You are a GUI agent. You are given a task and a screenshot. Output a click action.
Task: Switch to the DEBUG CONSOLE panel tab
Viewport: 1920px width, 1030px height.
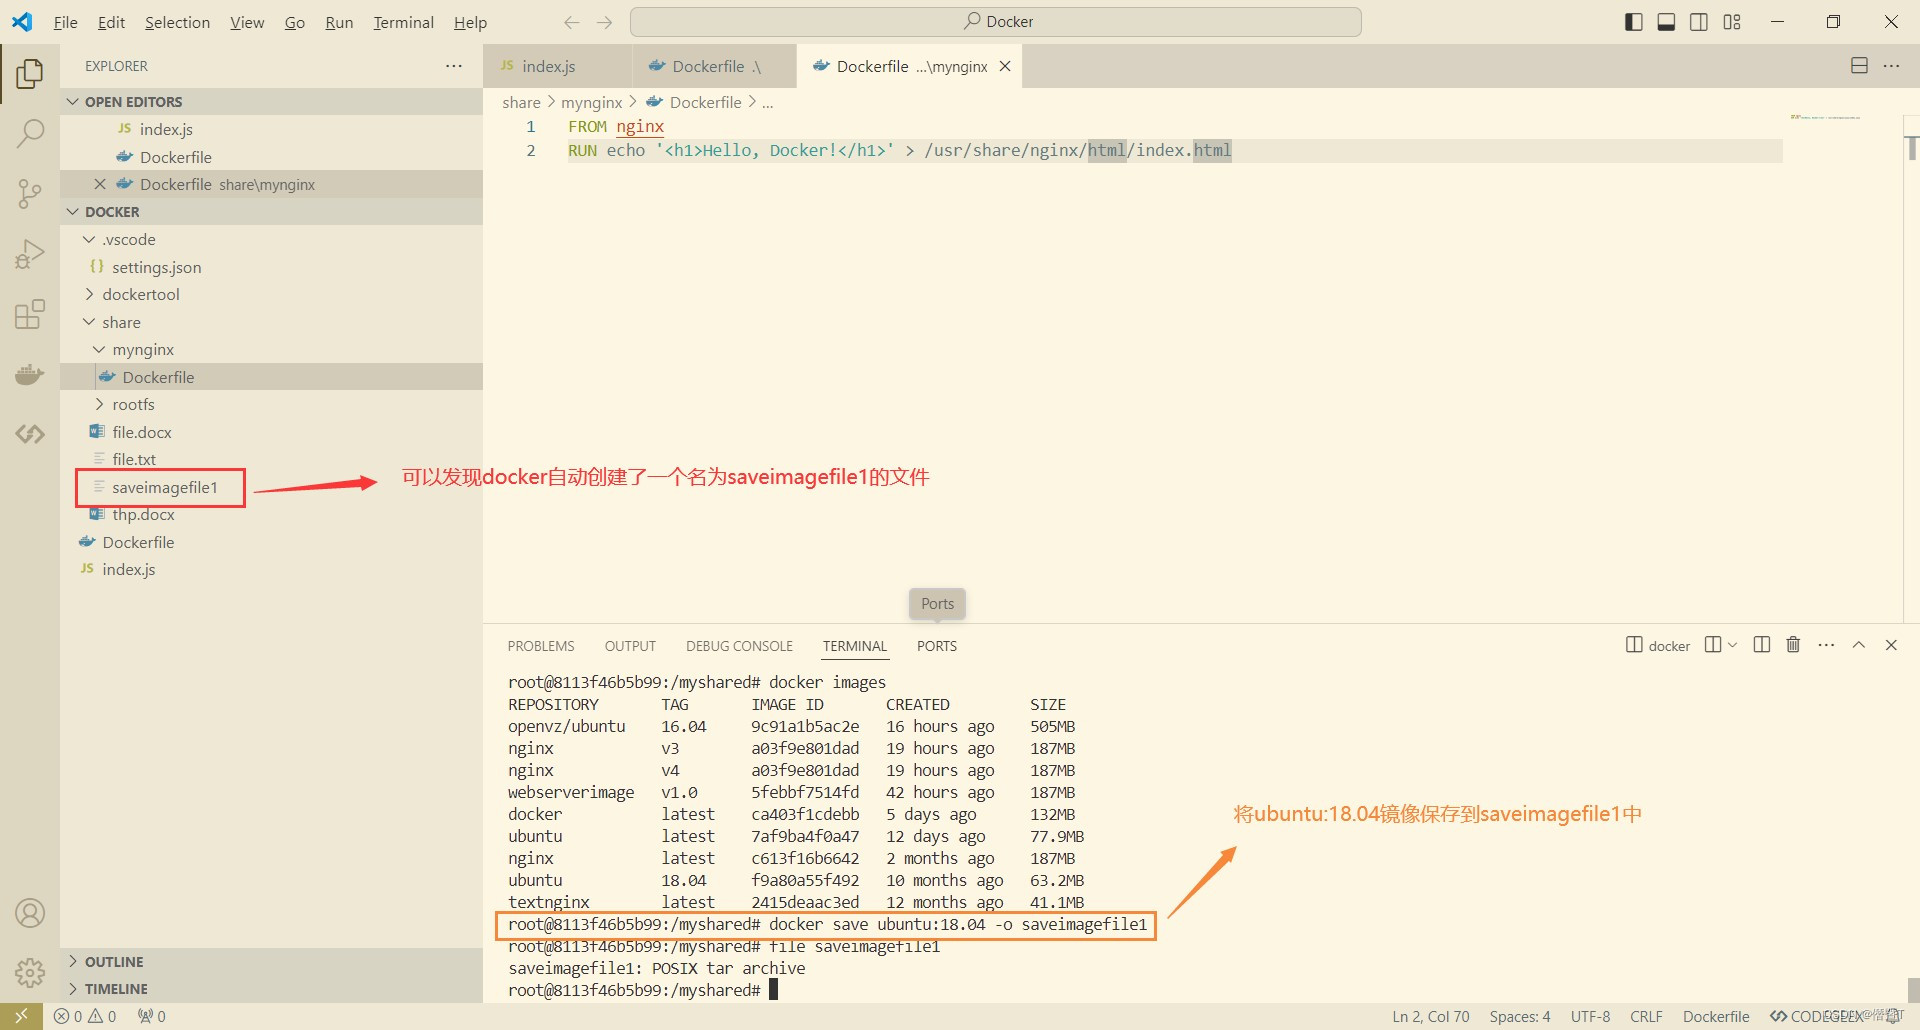(739, 646)
